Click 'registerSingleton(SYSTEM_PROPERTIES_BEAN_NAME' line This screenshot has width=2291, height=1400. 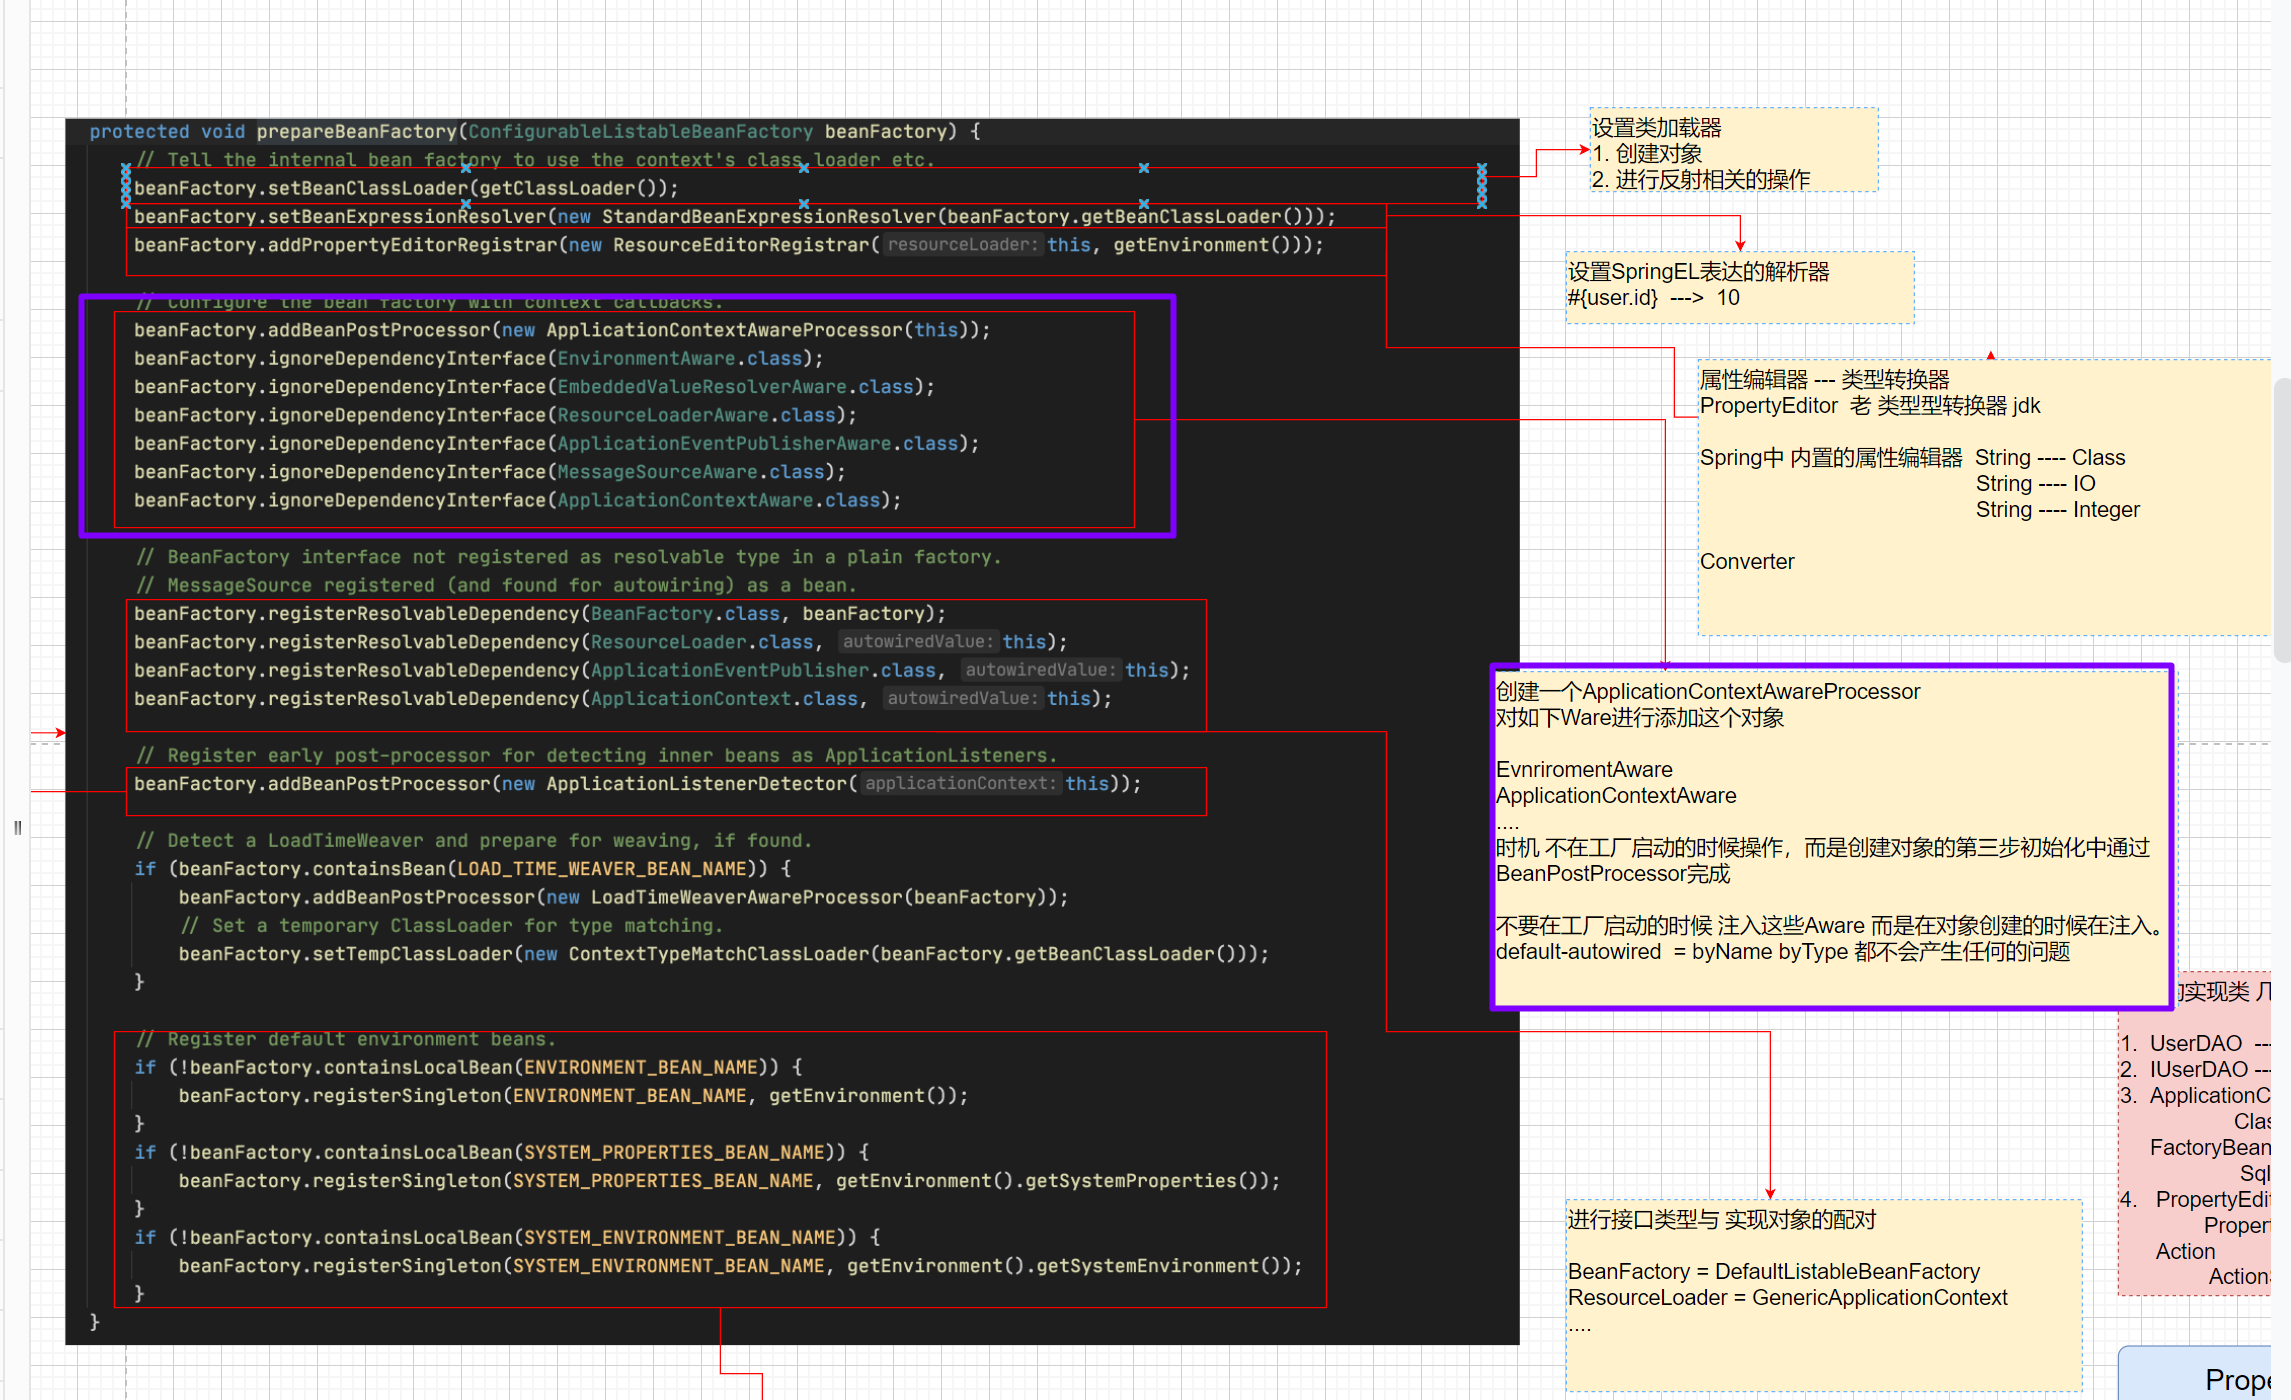729,1181
